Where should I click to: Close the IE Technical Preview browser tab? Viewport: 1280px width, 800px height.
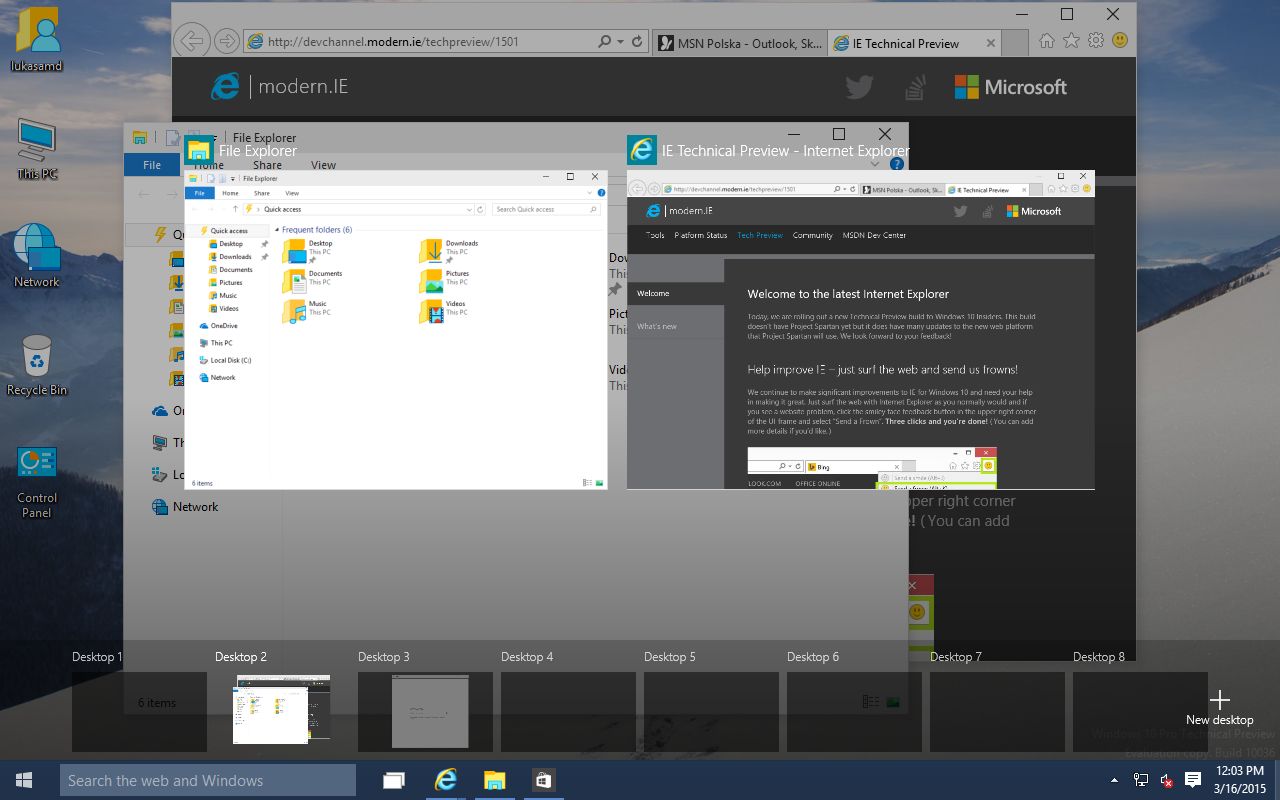pyautogui.click(x=991, y=43)
